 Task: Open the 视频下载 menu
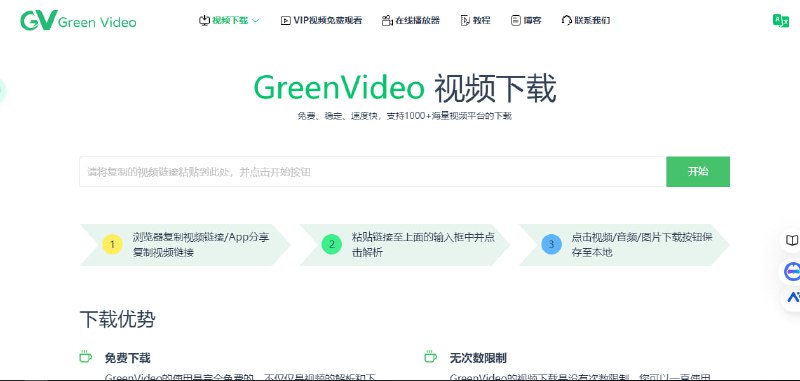[x=229, y=20]
